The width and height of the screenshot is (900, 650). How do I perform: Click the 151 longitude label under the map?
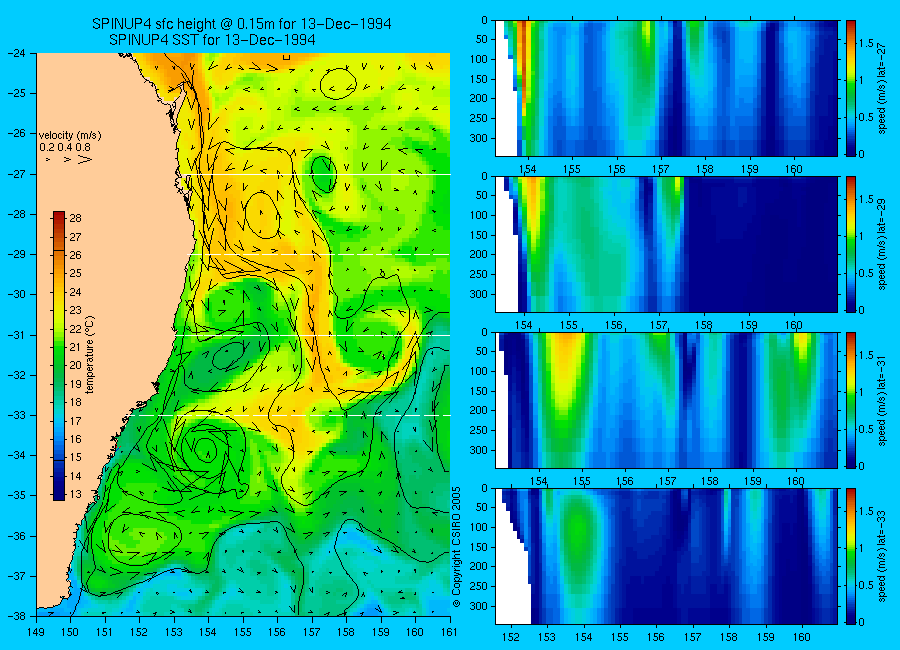coord(105,632)
